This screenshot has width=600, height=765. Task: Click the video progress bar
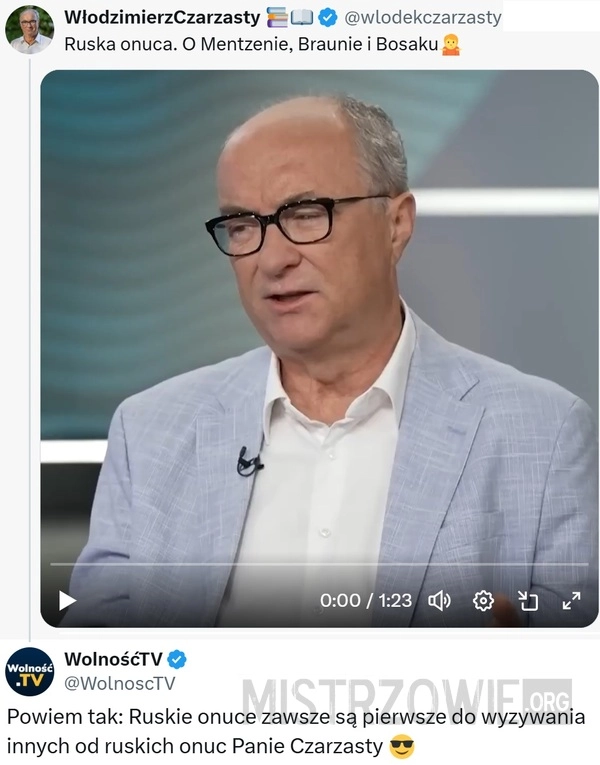pos(320,564)
